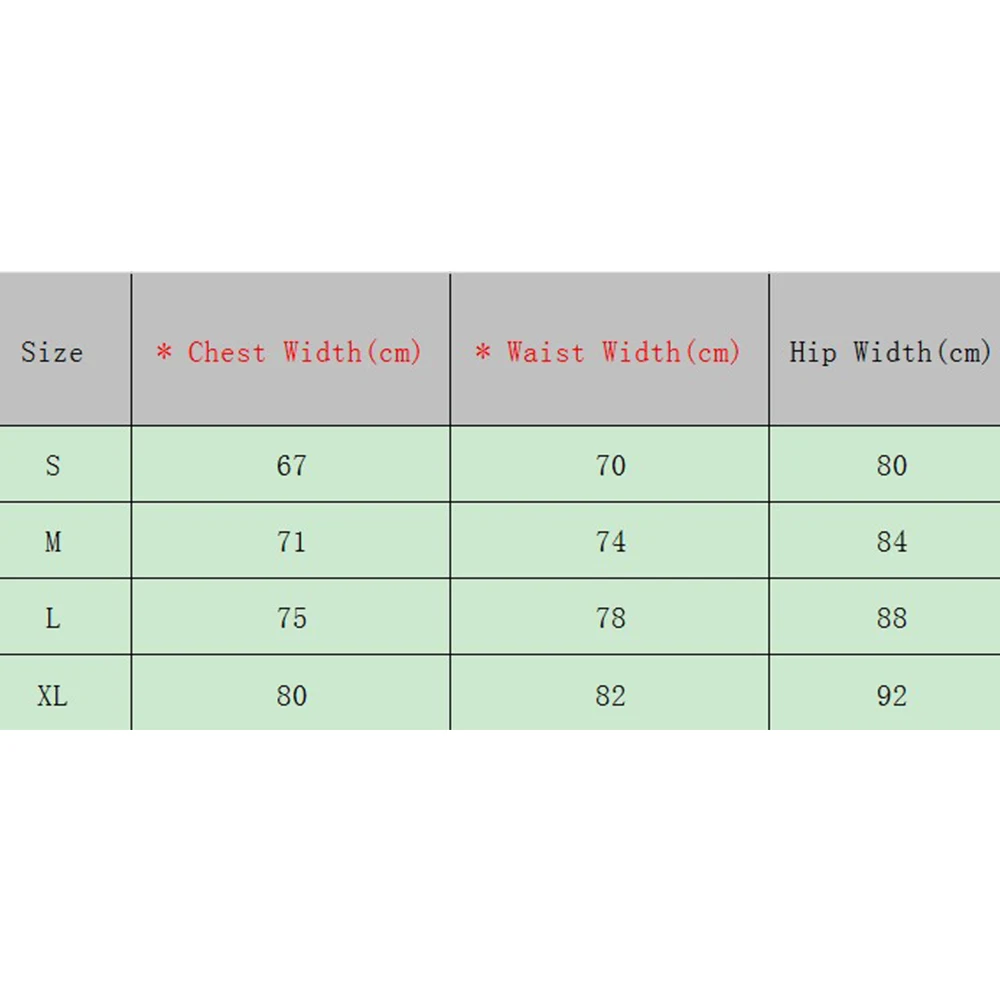Select waist width value 70
This screenshot has width=1000, height=1000.
pyautogui.click(x=610, y=465)
